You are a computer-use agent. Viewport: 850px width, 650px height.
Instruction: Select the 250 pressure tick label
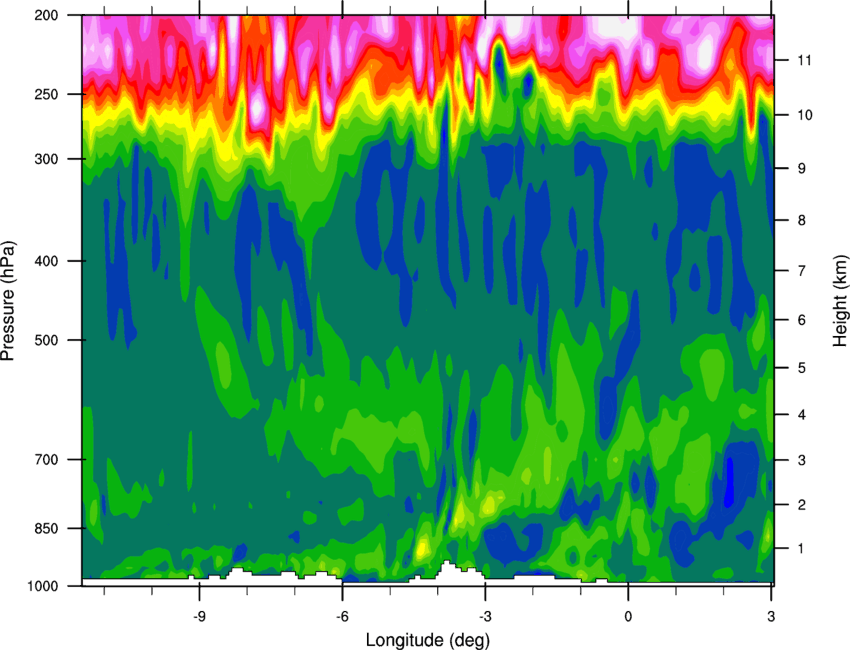point(47,94)
